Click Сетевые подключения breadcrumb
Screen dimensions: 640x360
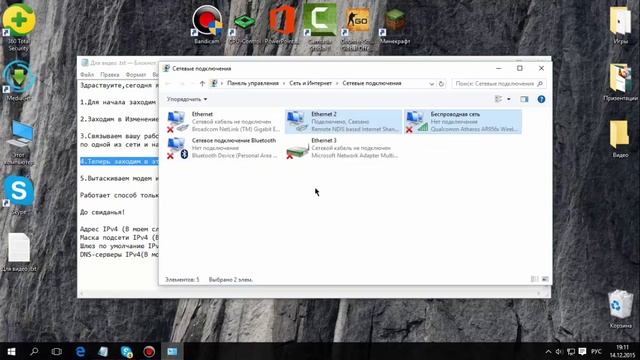click(x=372, y=83)
